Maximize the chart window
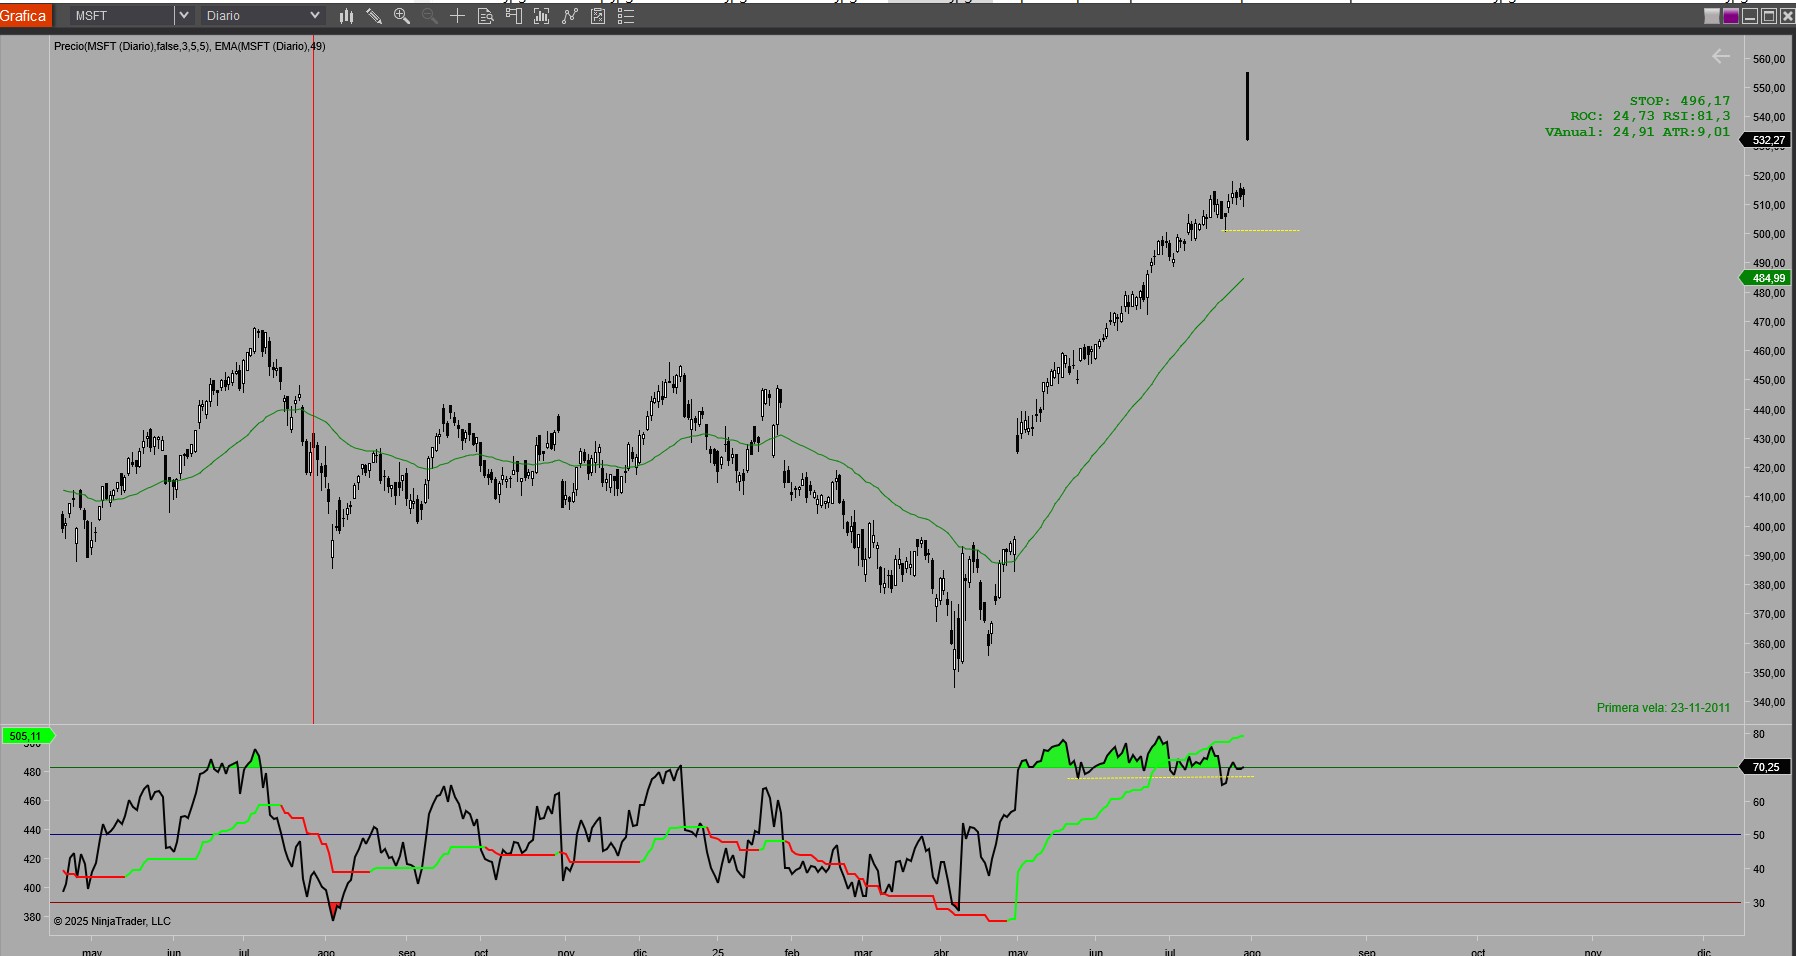The width and height of the screenshot is (1796, 956). tap(1769, 16)
